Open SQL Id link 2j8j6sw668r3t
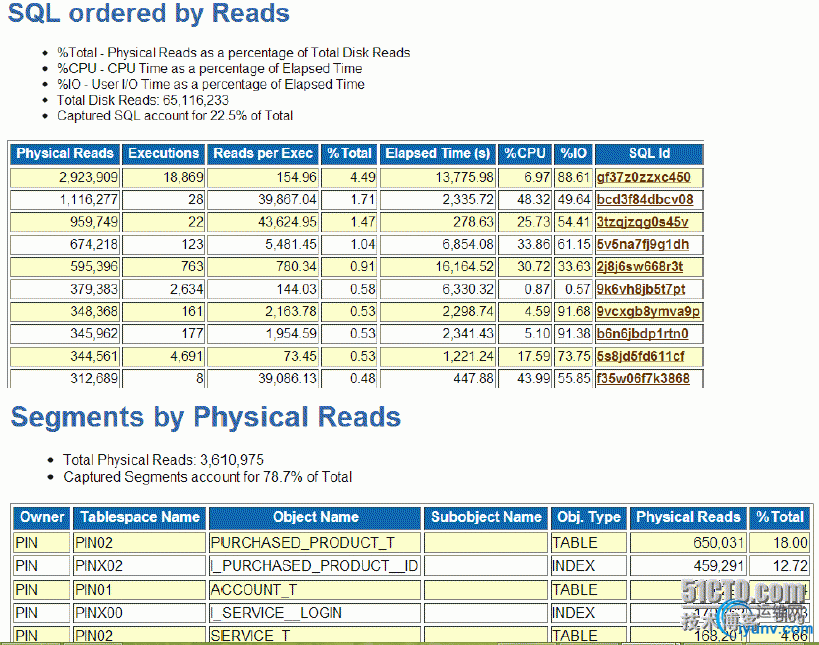Image resolution: width=819 pixels, height=645 pixels. click(640, 267)
